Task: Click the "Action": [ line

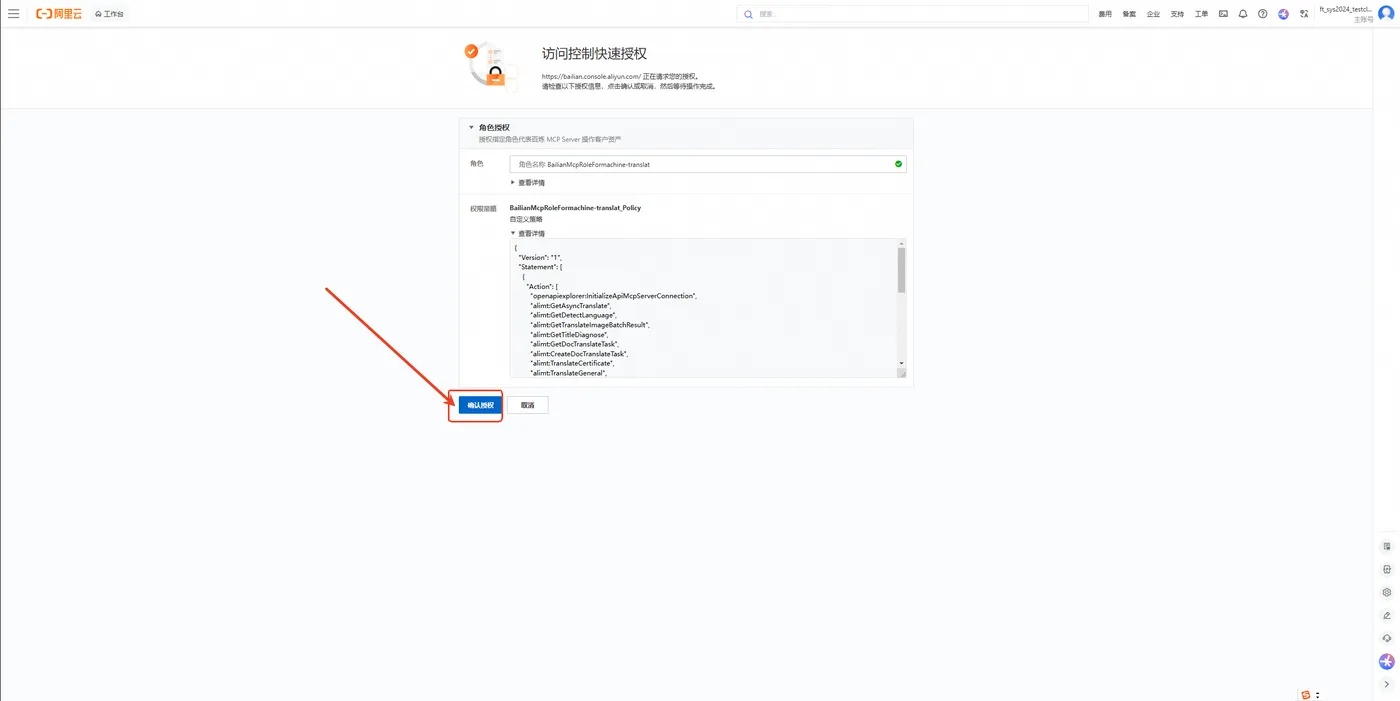Action: pos(543,287)
